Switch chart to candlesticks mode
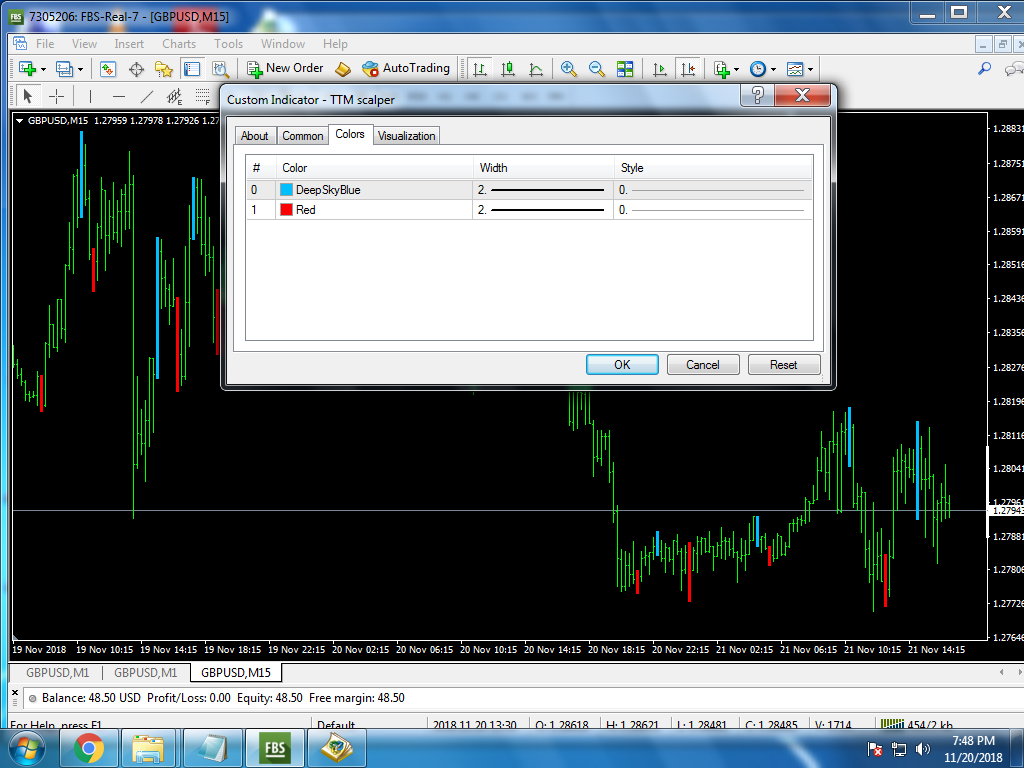 click(507, 69)
